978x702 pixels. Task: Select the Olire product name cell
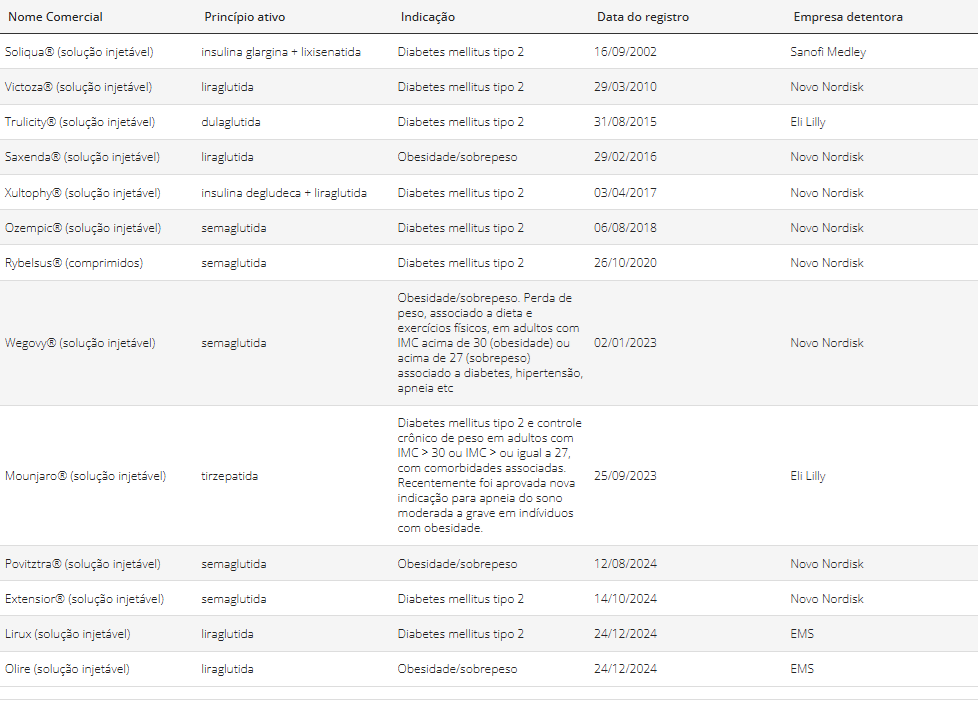[67, 669]
